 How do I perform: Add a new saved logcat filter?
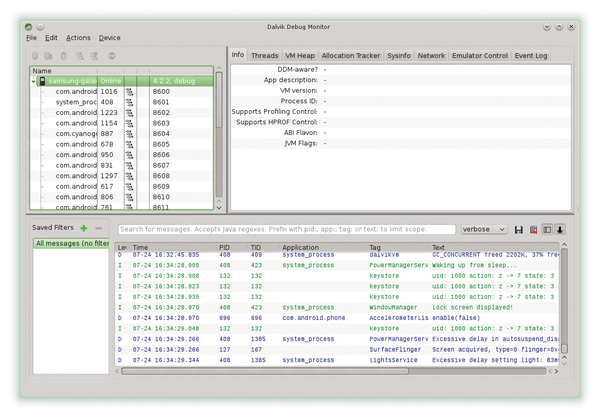point(84,228)
